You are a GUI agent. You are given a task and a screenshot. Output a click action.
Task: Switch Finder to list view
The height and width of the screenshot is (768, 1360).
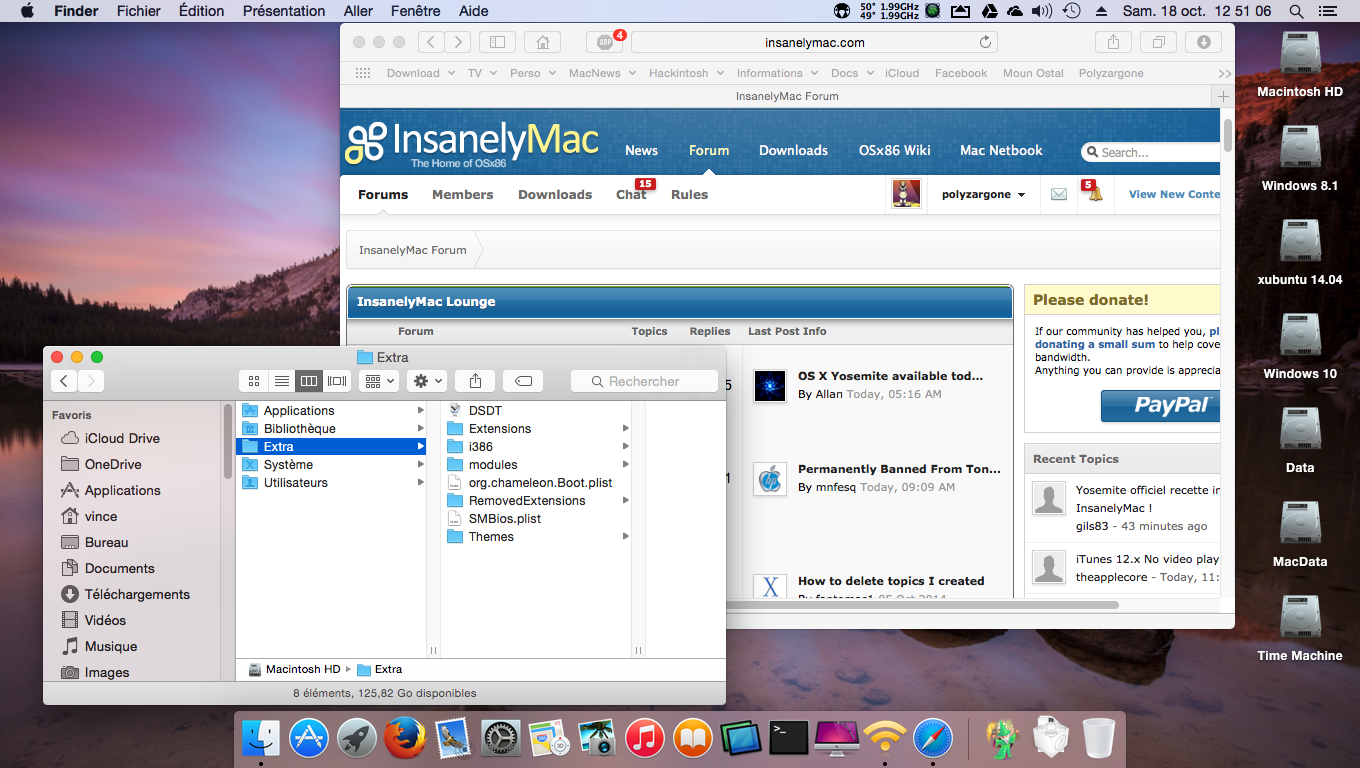(x=282, y=381)
